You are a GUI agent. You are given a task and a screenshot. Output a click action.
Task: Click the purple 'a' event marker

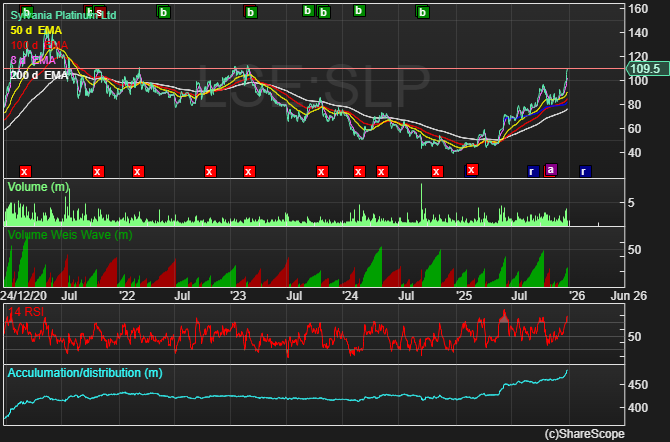click(550, 171)
